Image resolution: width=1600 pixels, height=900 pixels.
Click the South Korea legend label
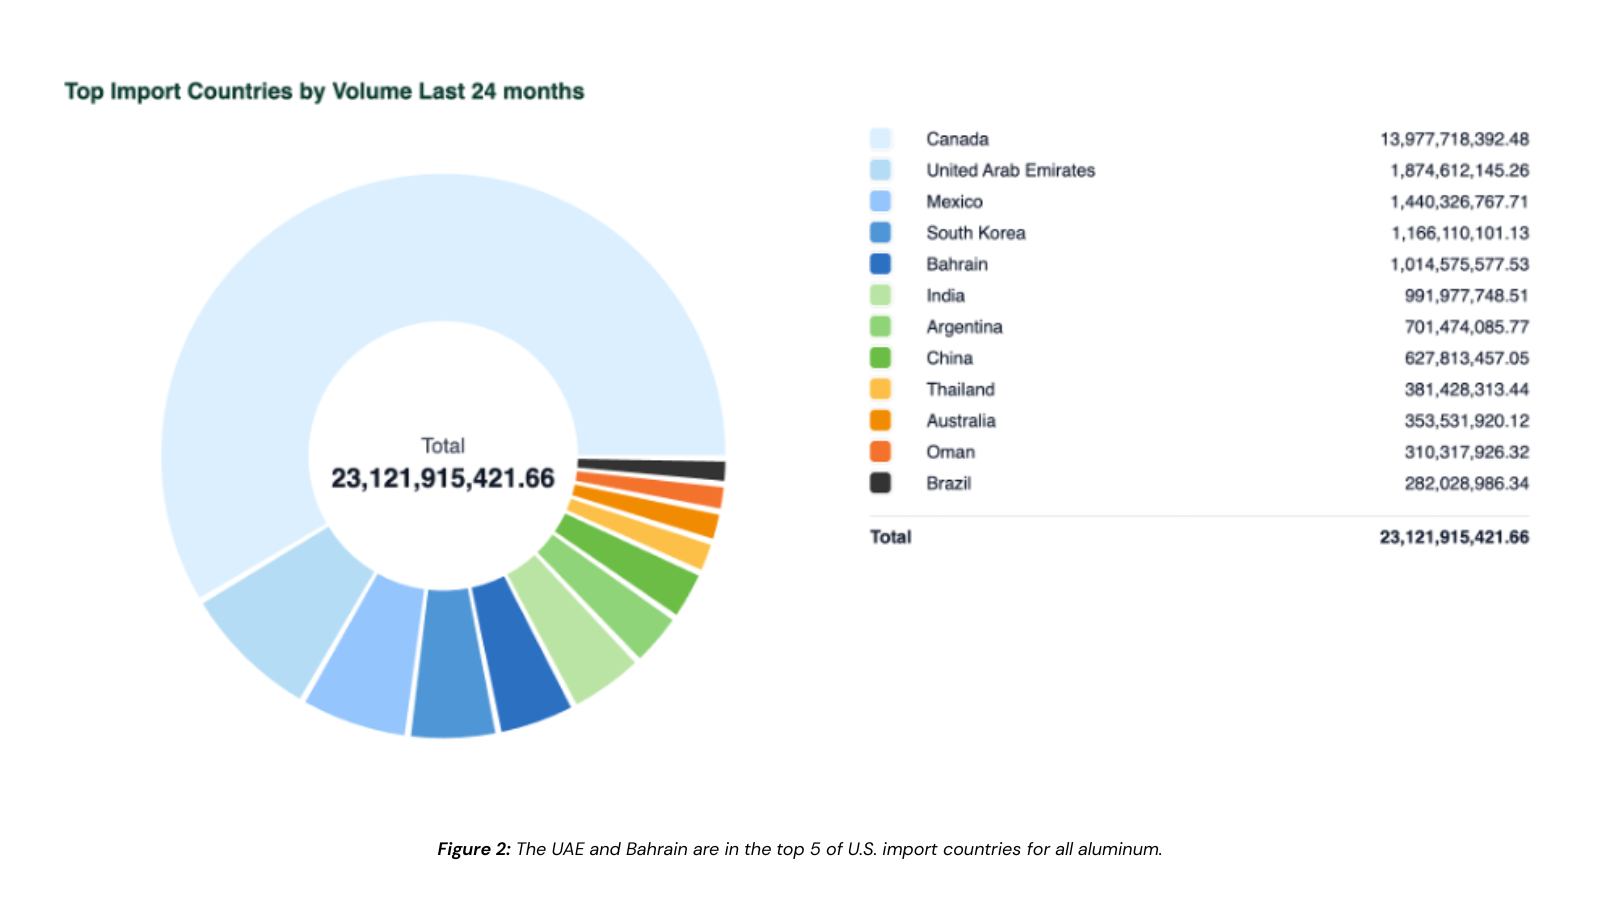coord(975,233)
